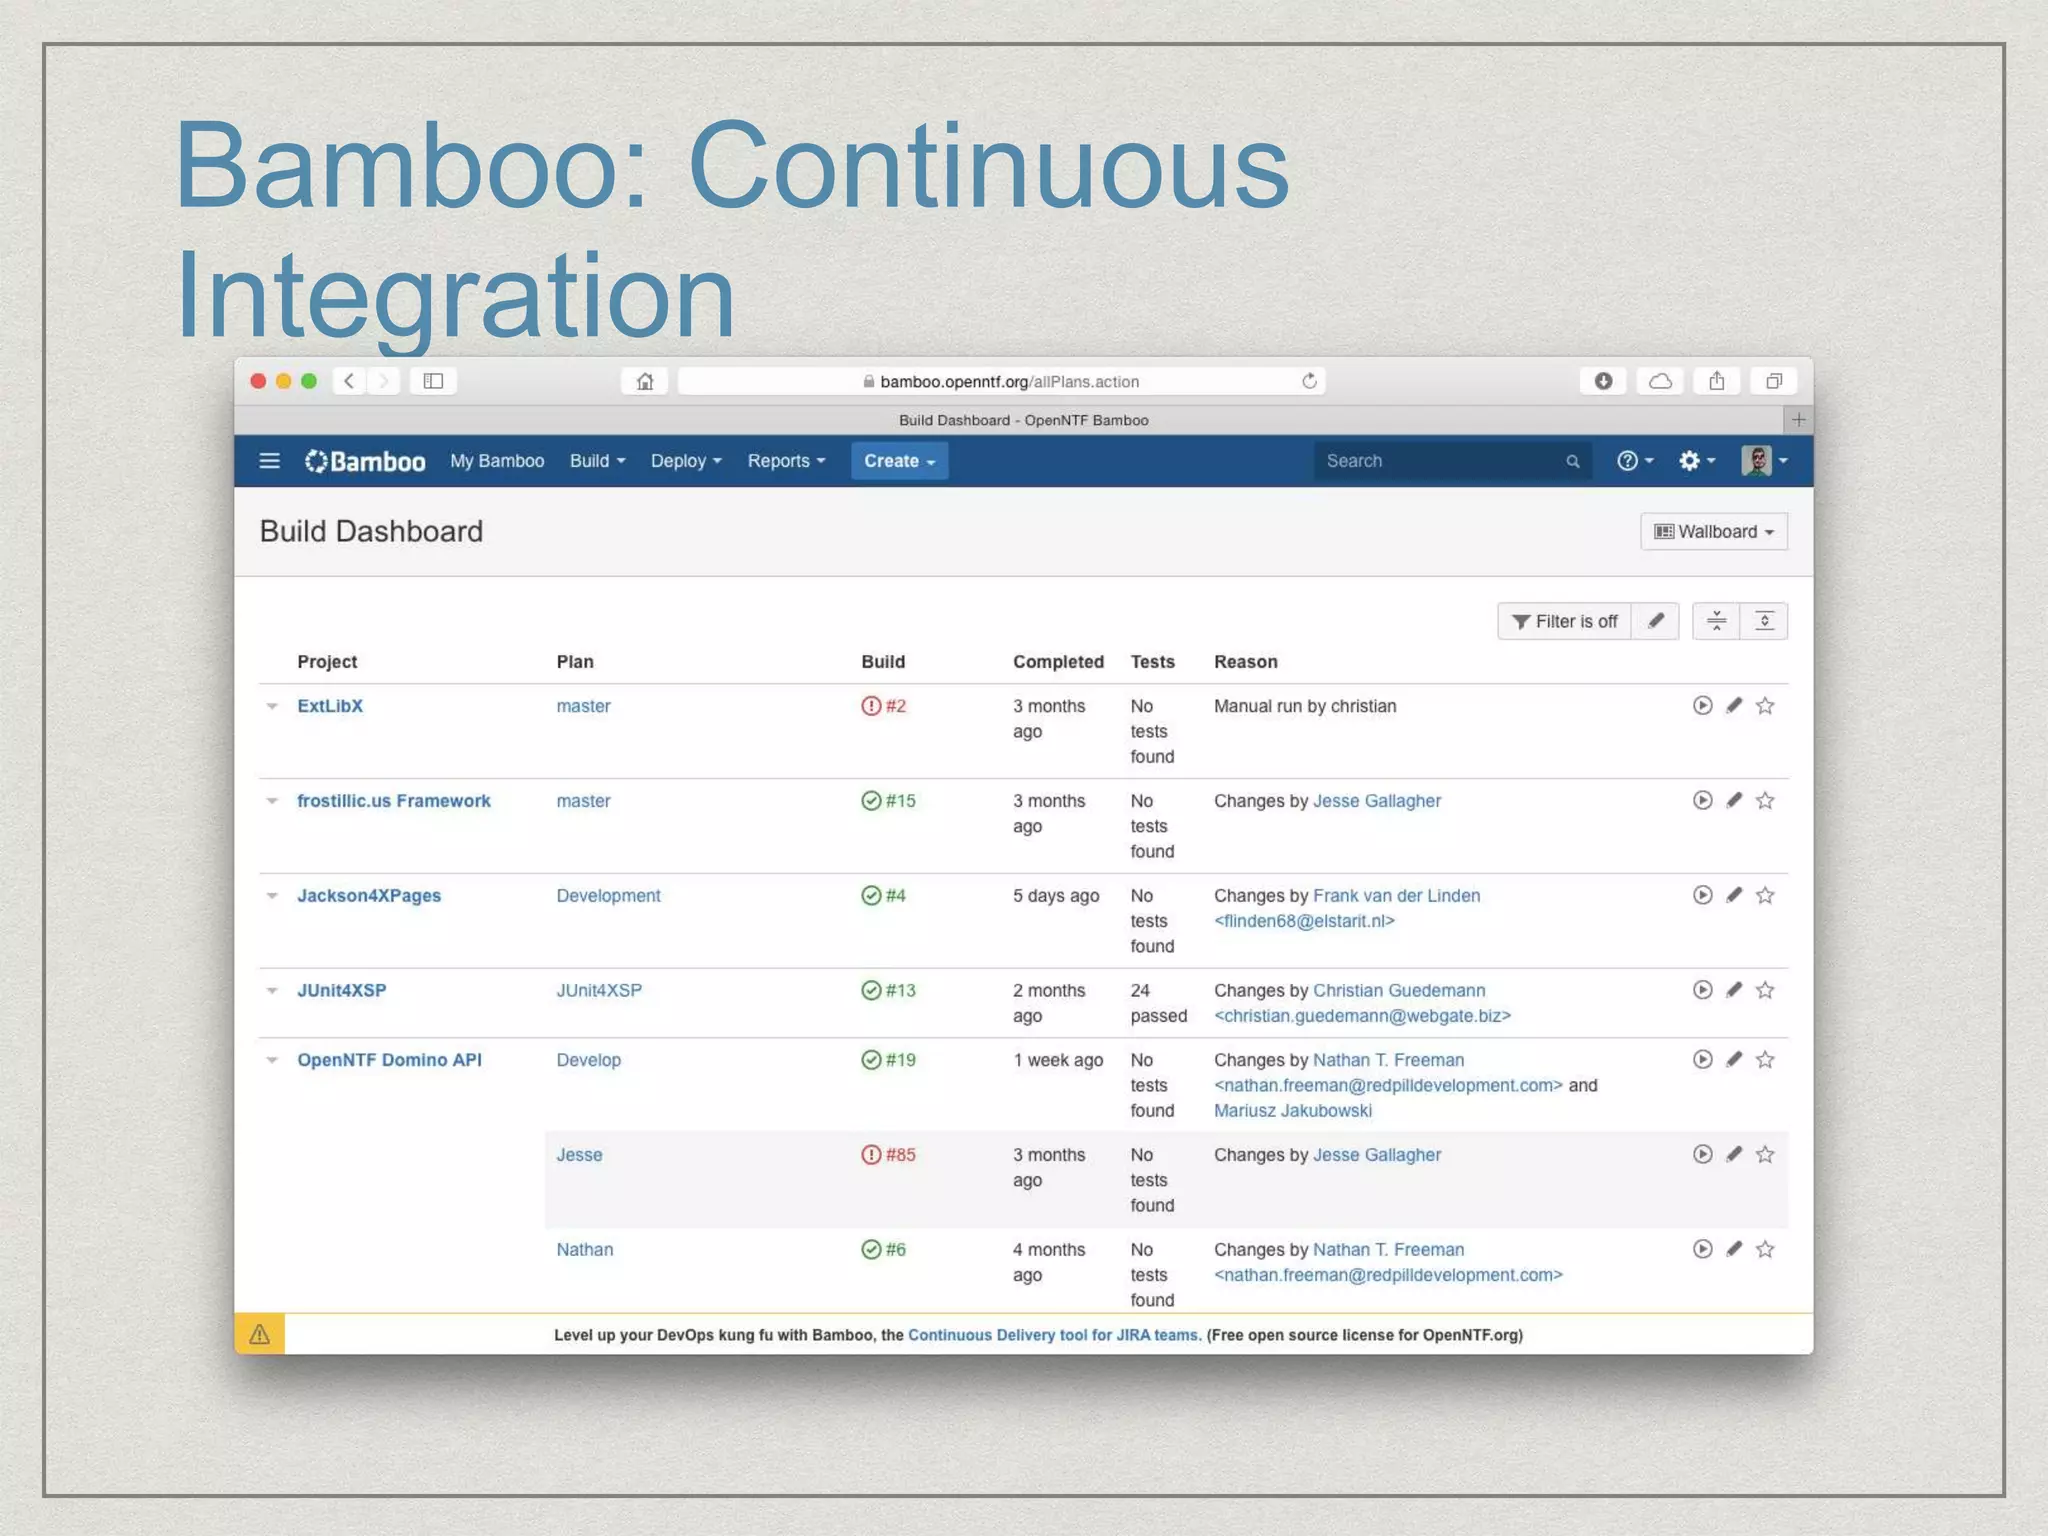This screenshot has height=1536, width=2048.
Task: Run the Jackson4XPages Development plan
Action: click(1702, 895)
